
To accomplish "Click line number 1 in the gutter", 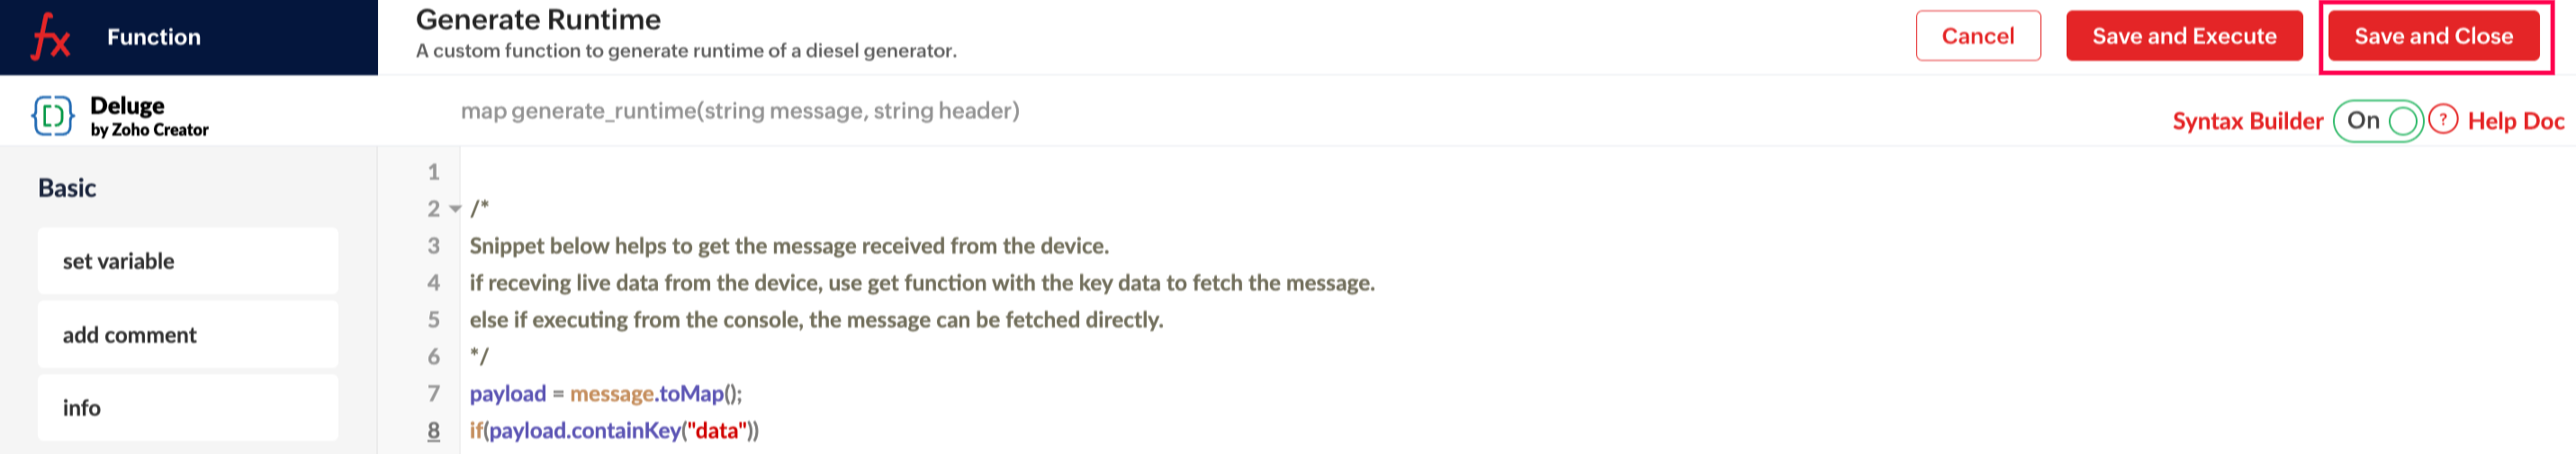I will coord(433,172).
